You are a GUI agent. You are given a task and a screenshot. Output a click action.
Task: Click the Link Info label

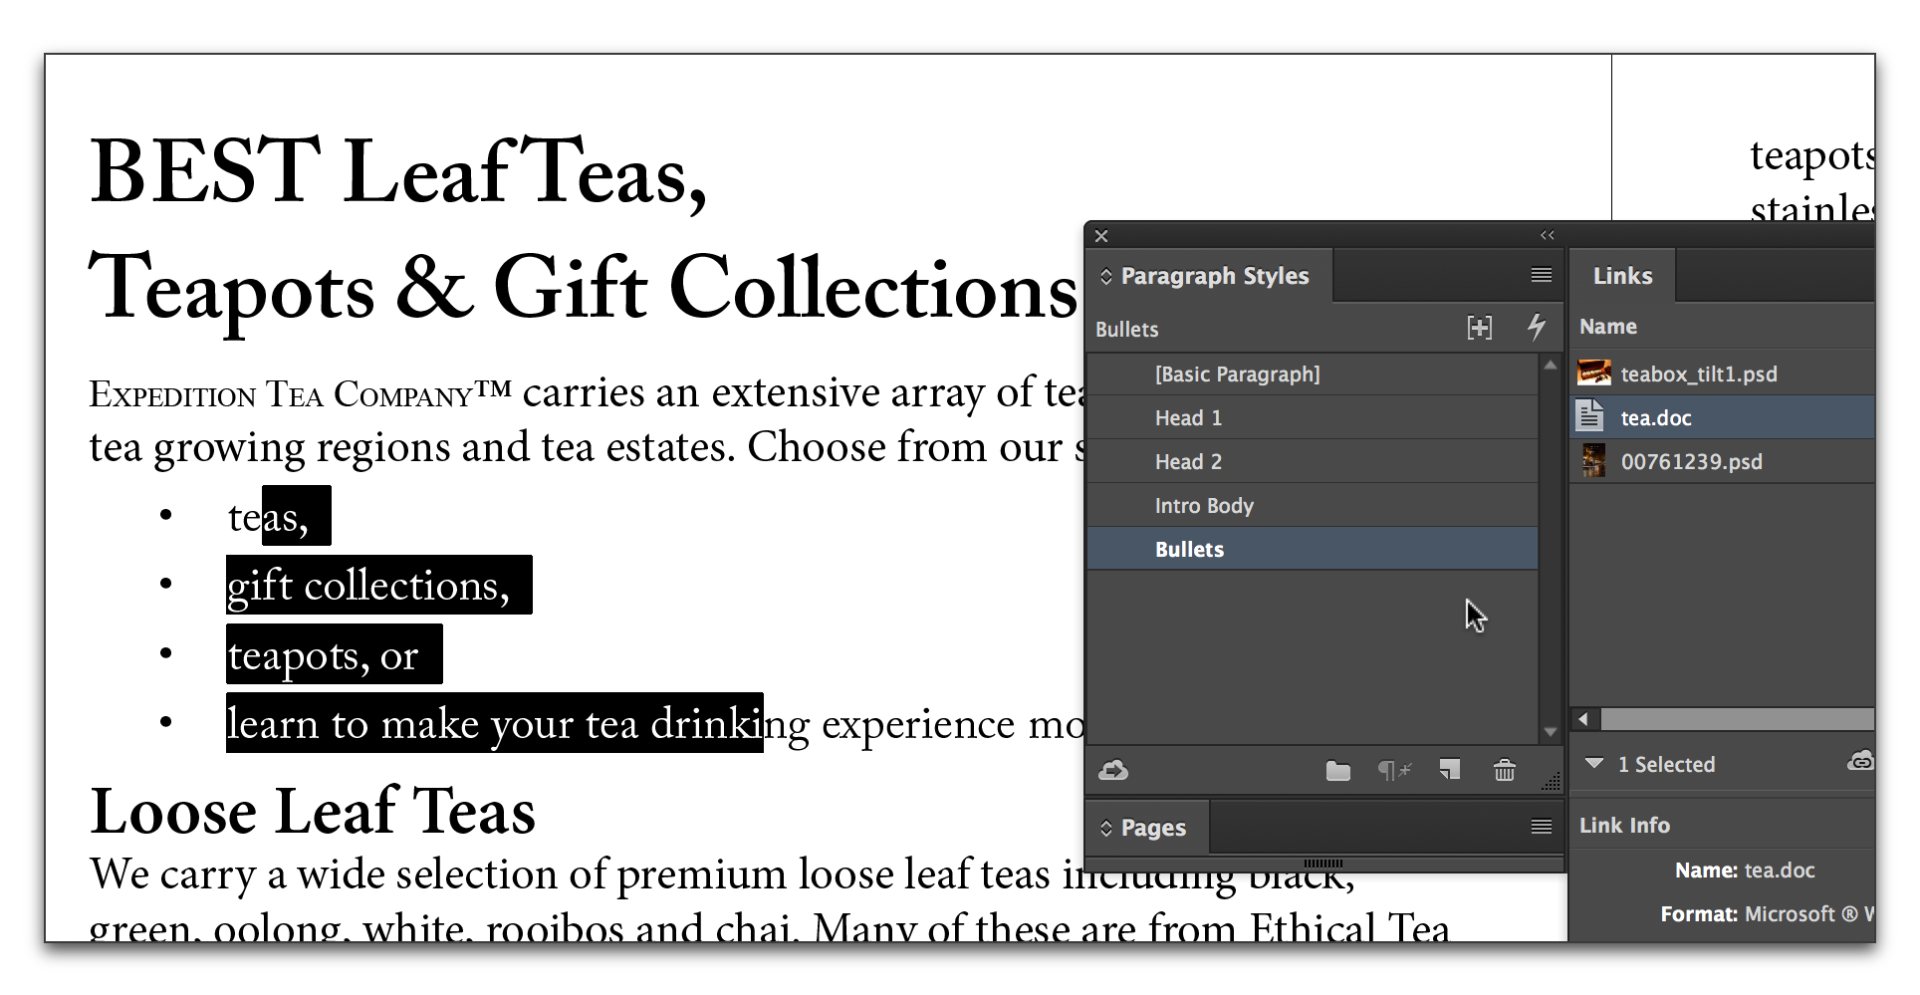click(1624, 825)
